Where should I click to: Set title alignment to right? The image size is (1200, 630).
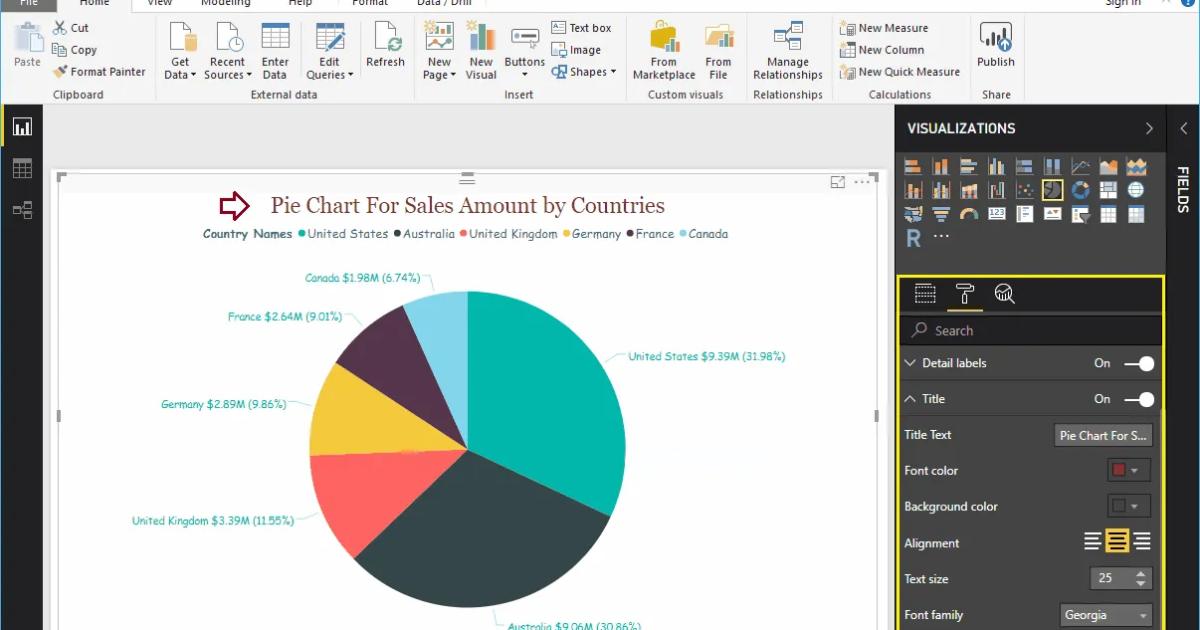1143,541
